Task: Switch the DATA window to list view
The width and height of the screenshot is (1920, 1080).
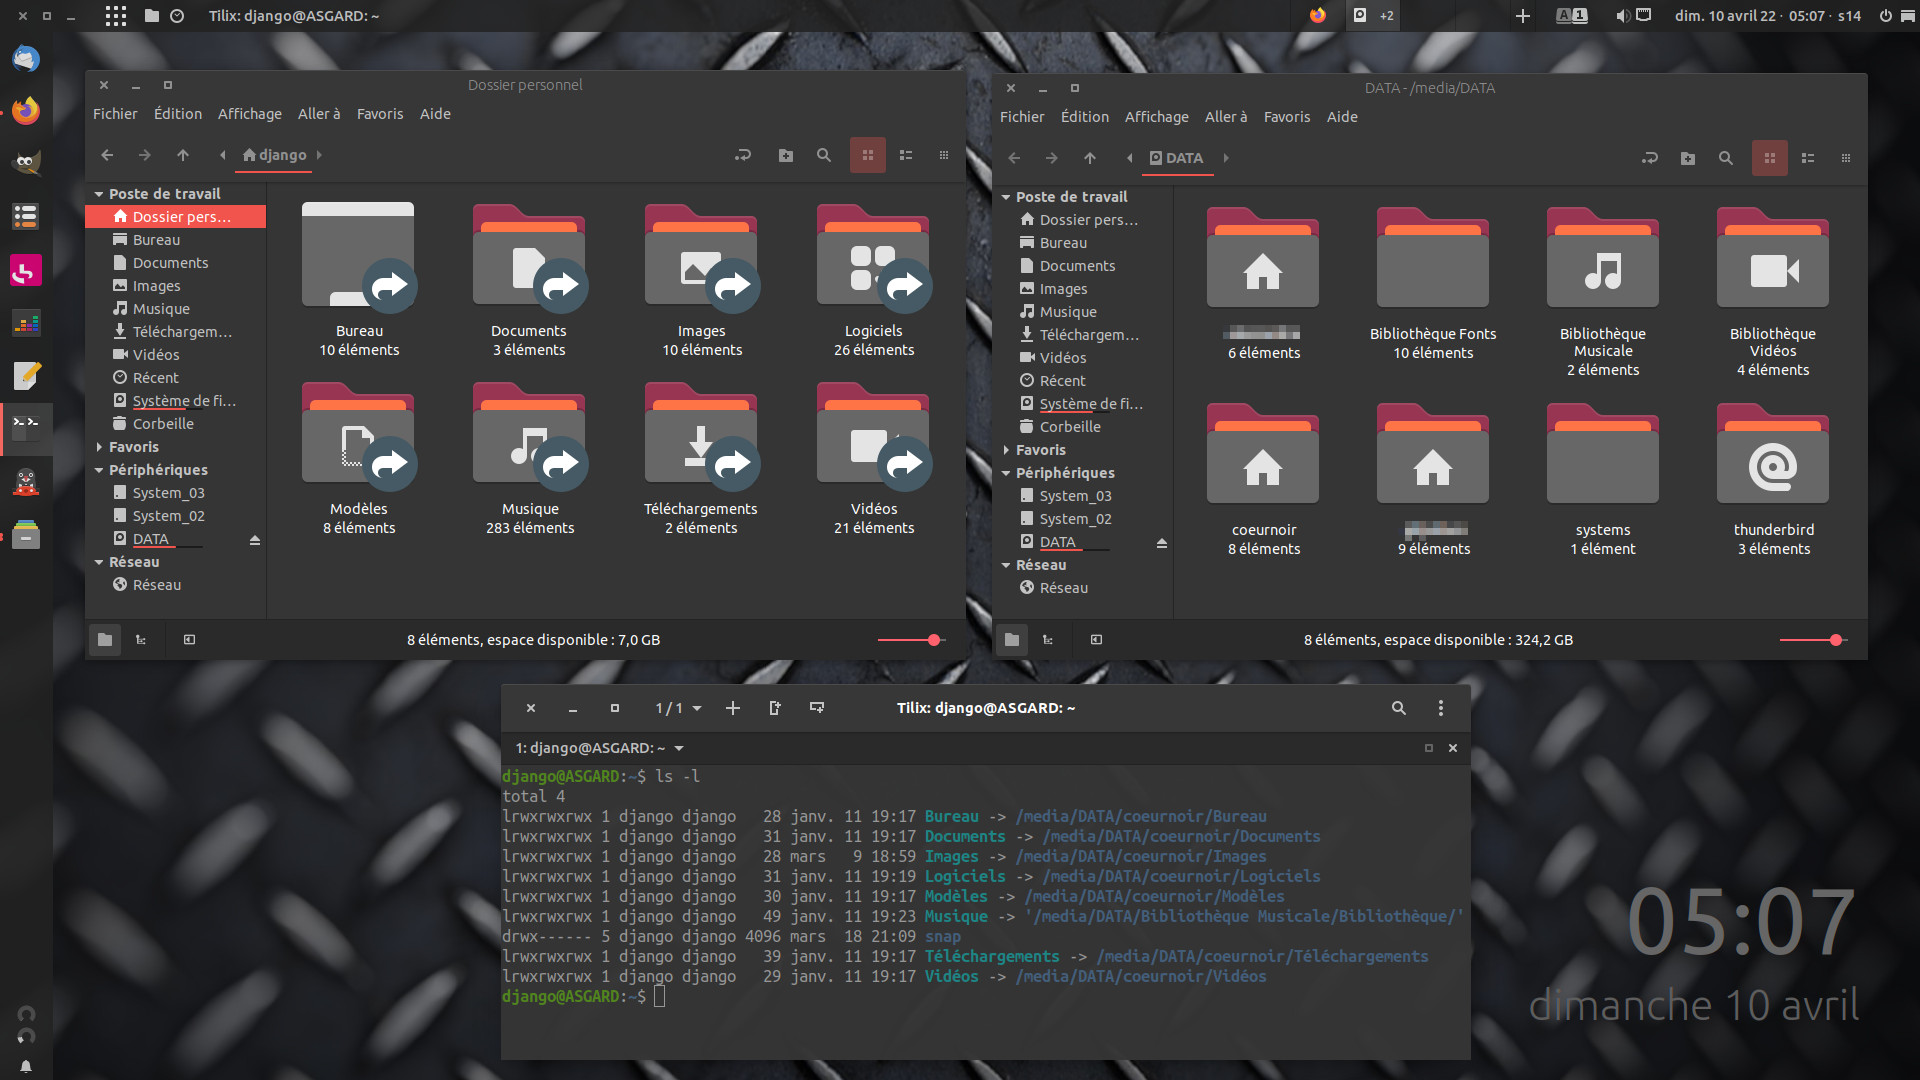Action: point(1808,158)
